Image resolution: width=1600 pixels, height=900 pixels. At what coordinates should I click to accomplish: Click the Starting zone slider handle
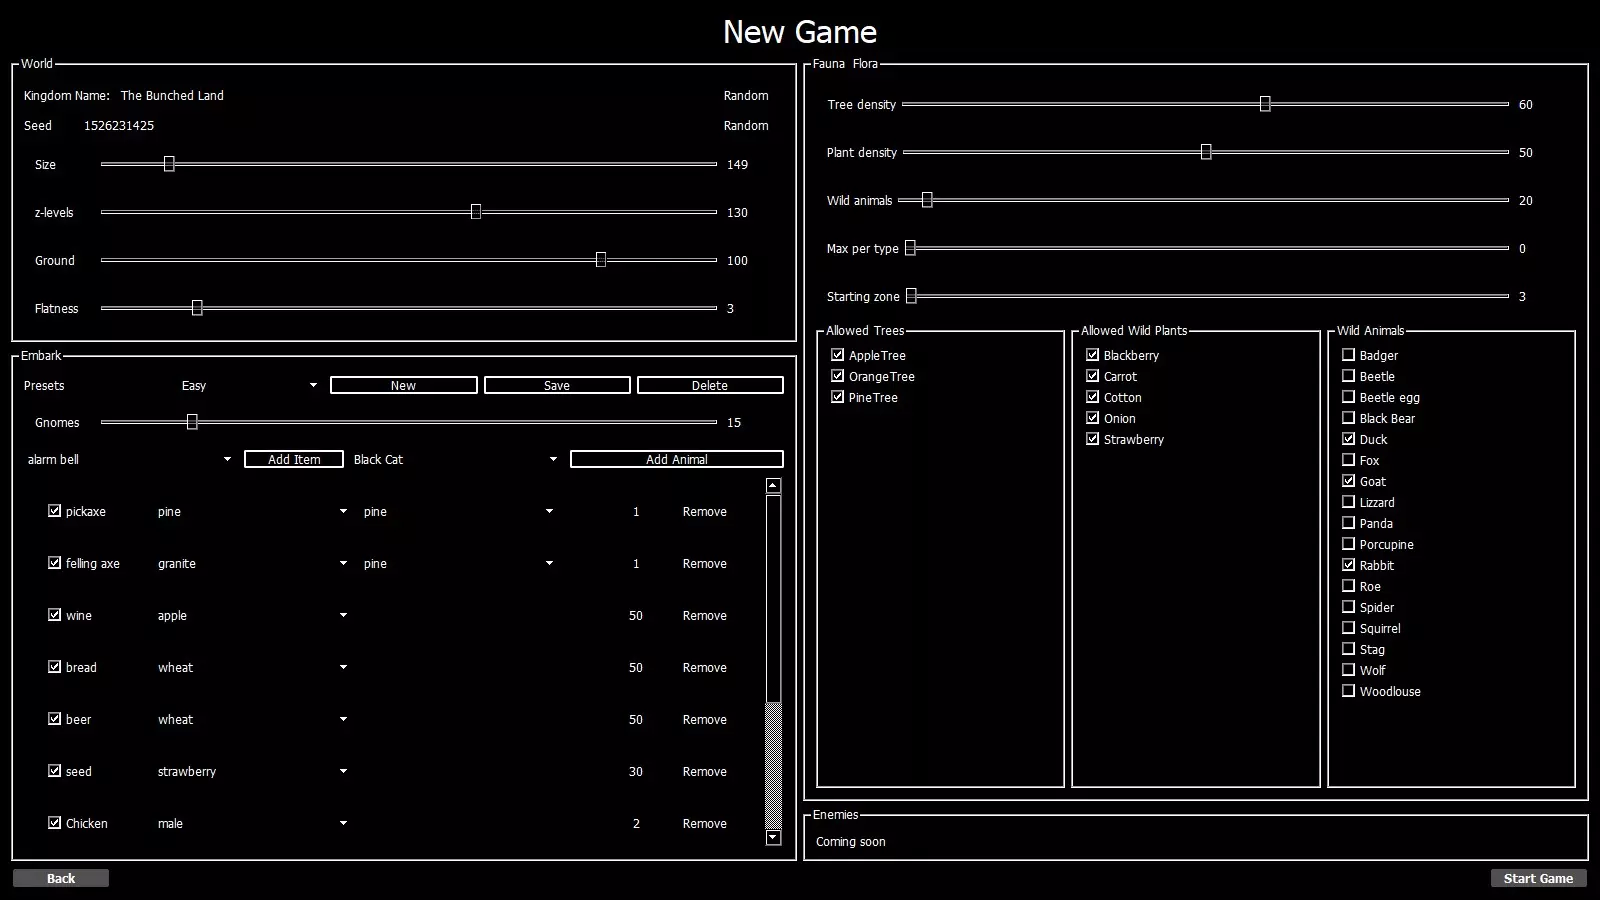coord(911,296)
